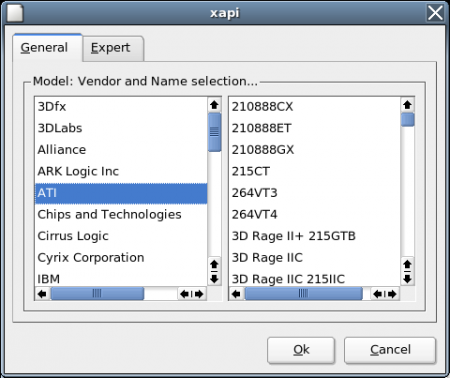Click the vendor list's lower scroll-up arrow
This screenshot has width=450, height=378.
tap(214, 264)
